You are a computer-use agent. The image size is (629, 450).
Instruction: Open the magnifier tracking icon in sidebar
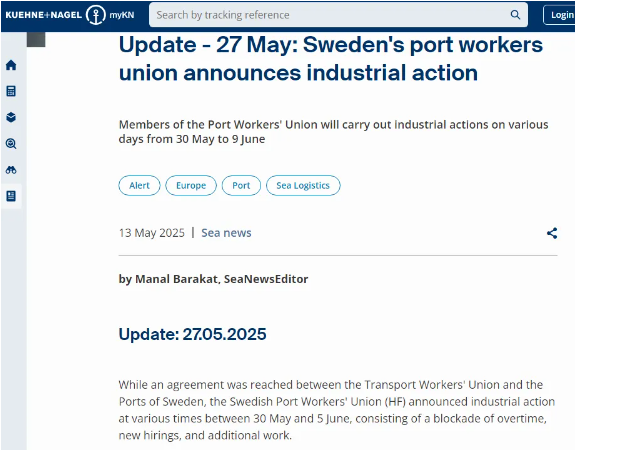(11, 144)
